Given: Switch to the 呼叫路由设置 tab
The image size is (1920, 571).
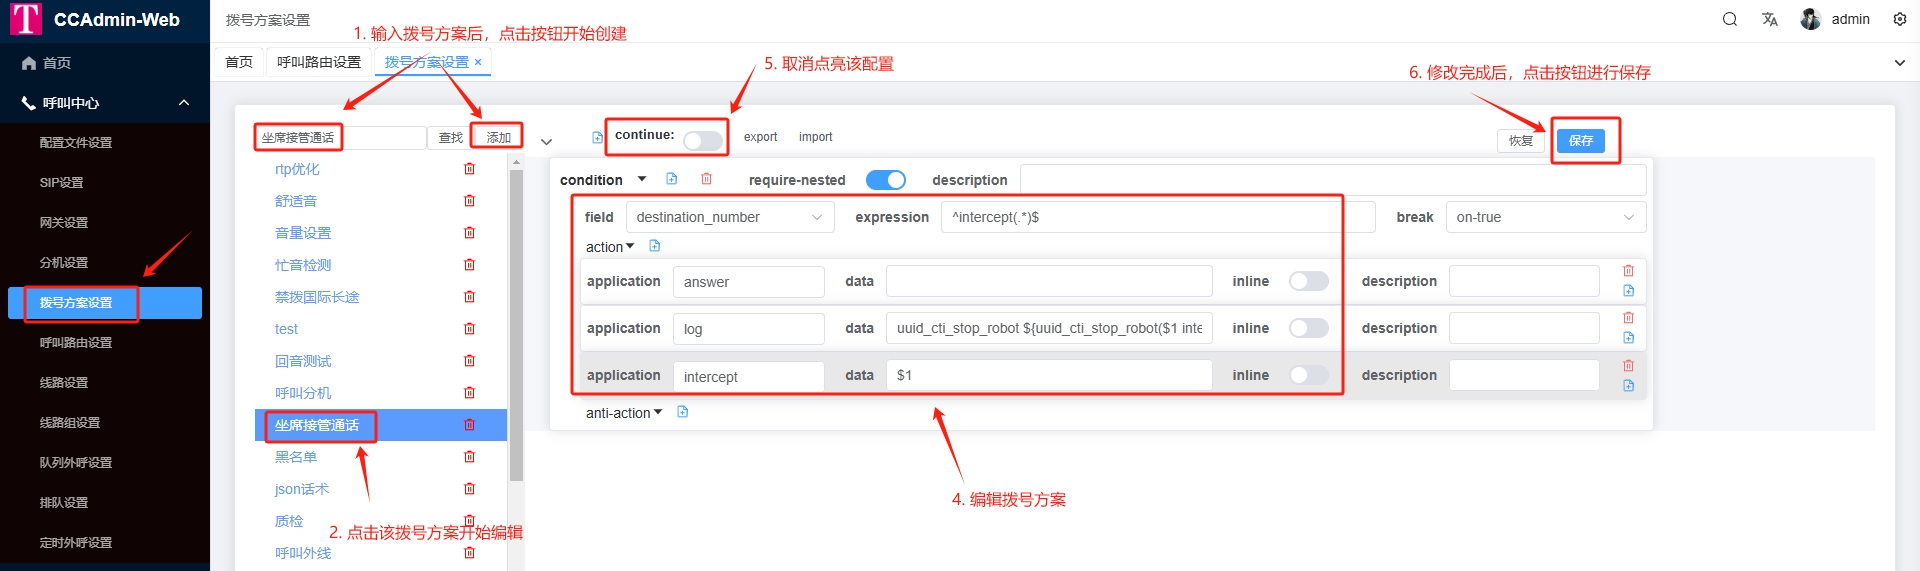Looking at the screenshot, I should pos(319,62).
